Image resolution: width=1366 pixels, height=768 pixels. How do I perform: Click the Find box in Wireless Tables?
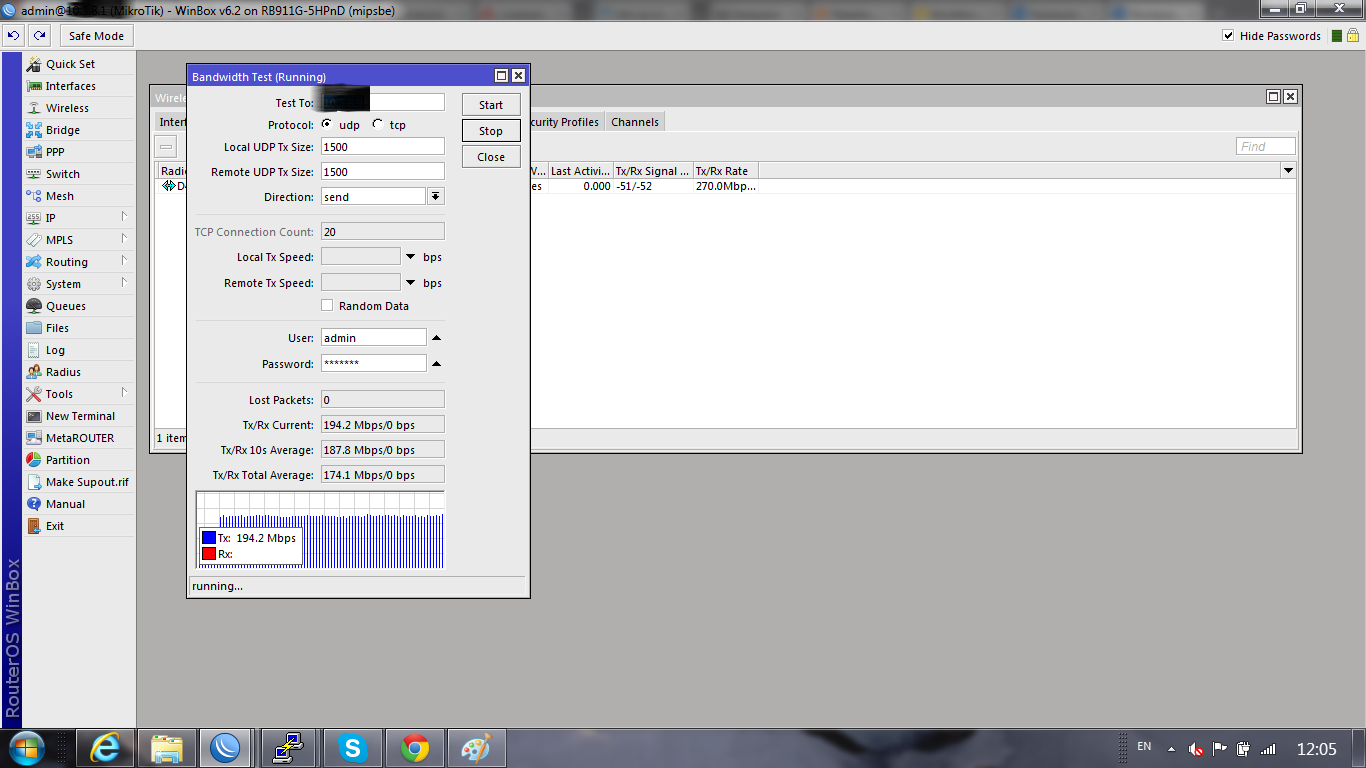pos(1266,147)
